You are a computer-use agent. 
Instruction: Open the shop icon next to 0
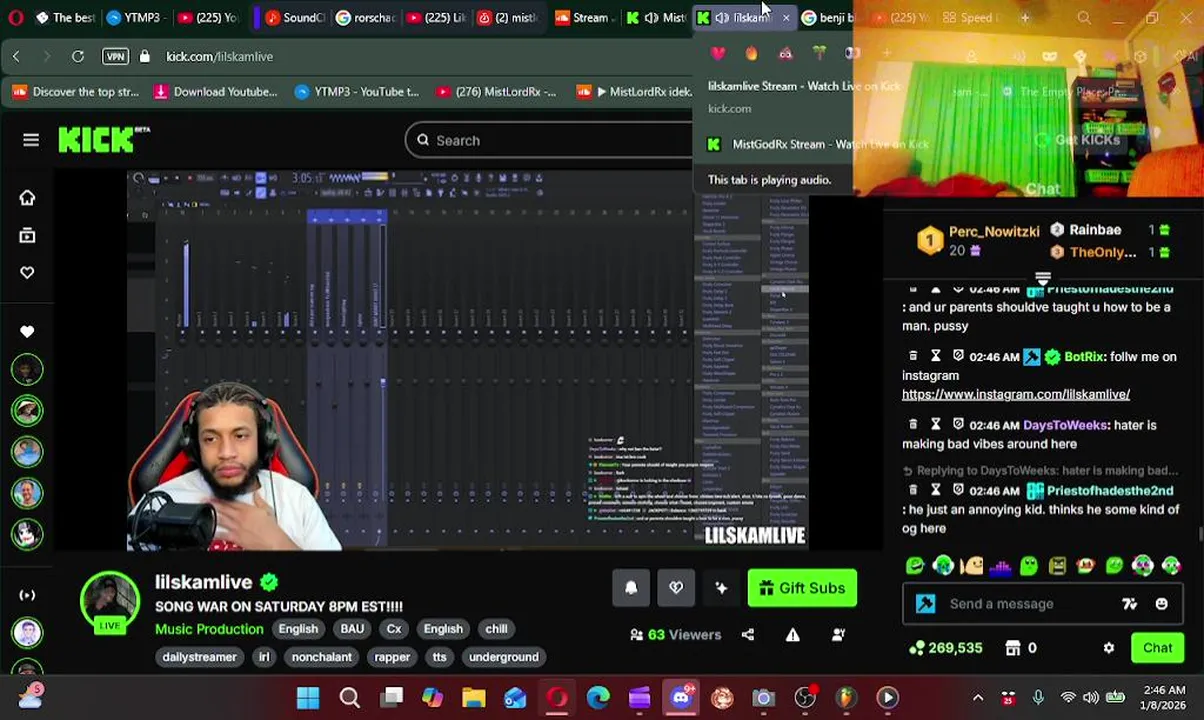pos(1012,648)
